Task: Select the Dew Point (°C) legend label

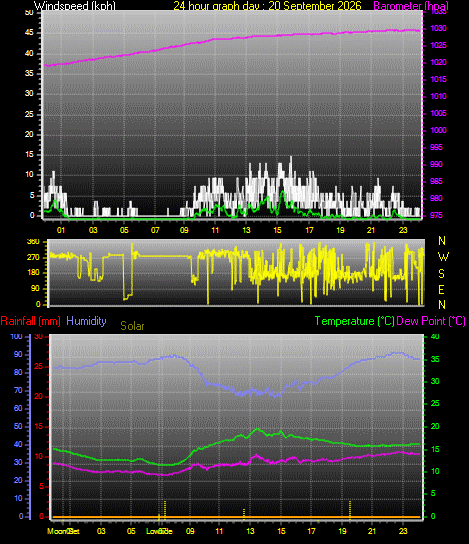Action: click(x=431, y=321)
